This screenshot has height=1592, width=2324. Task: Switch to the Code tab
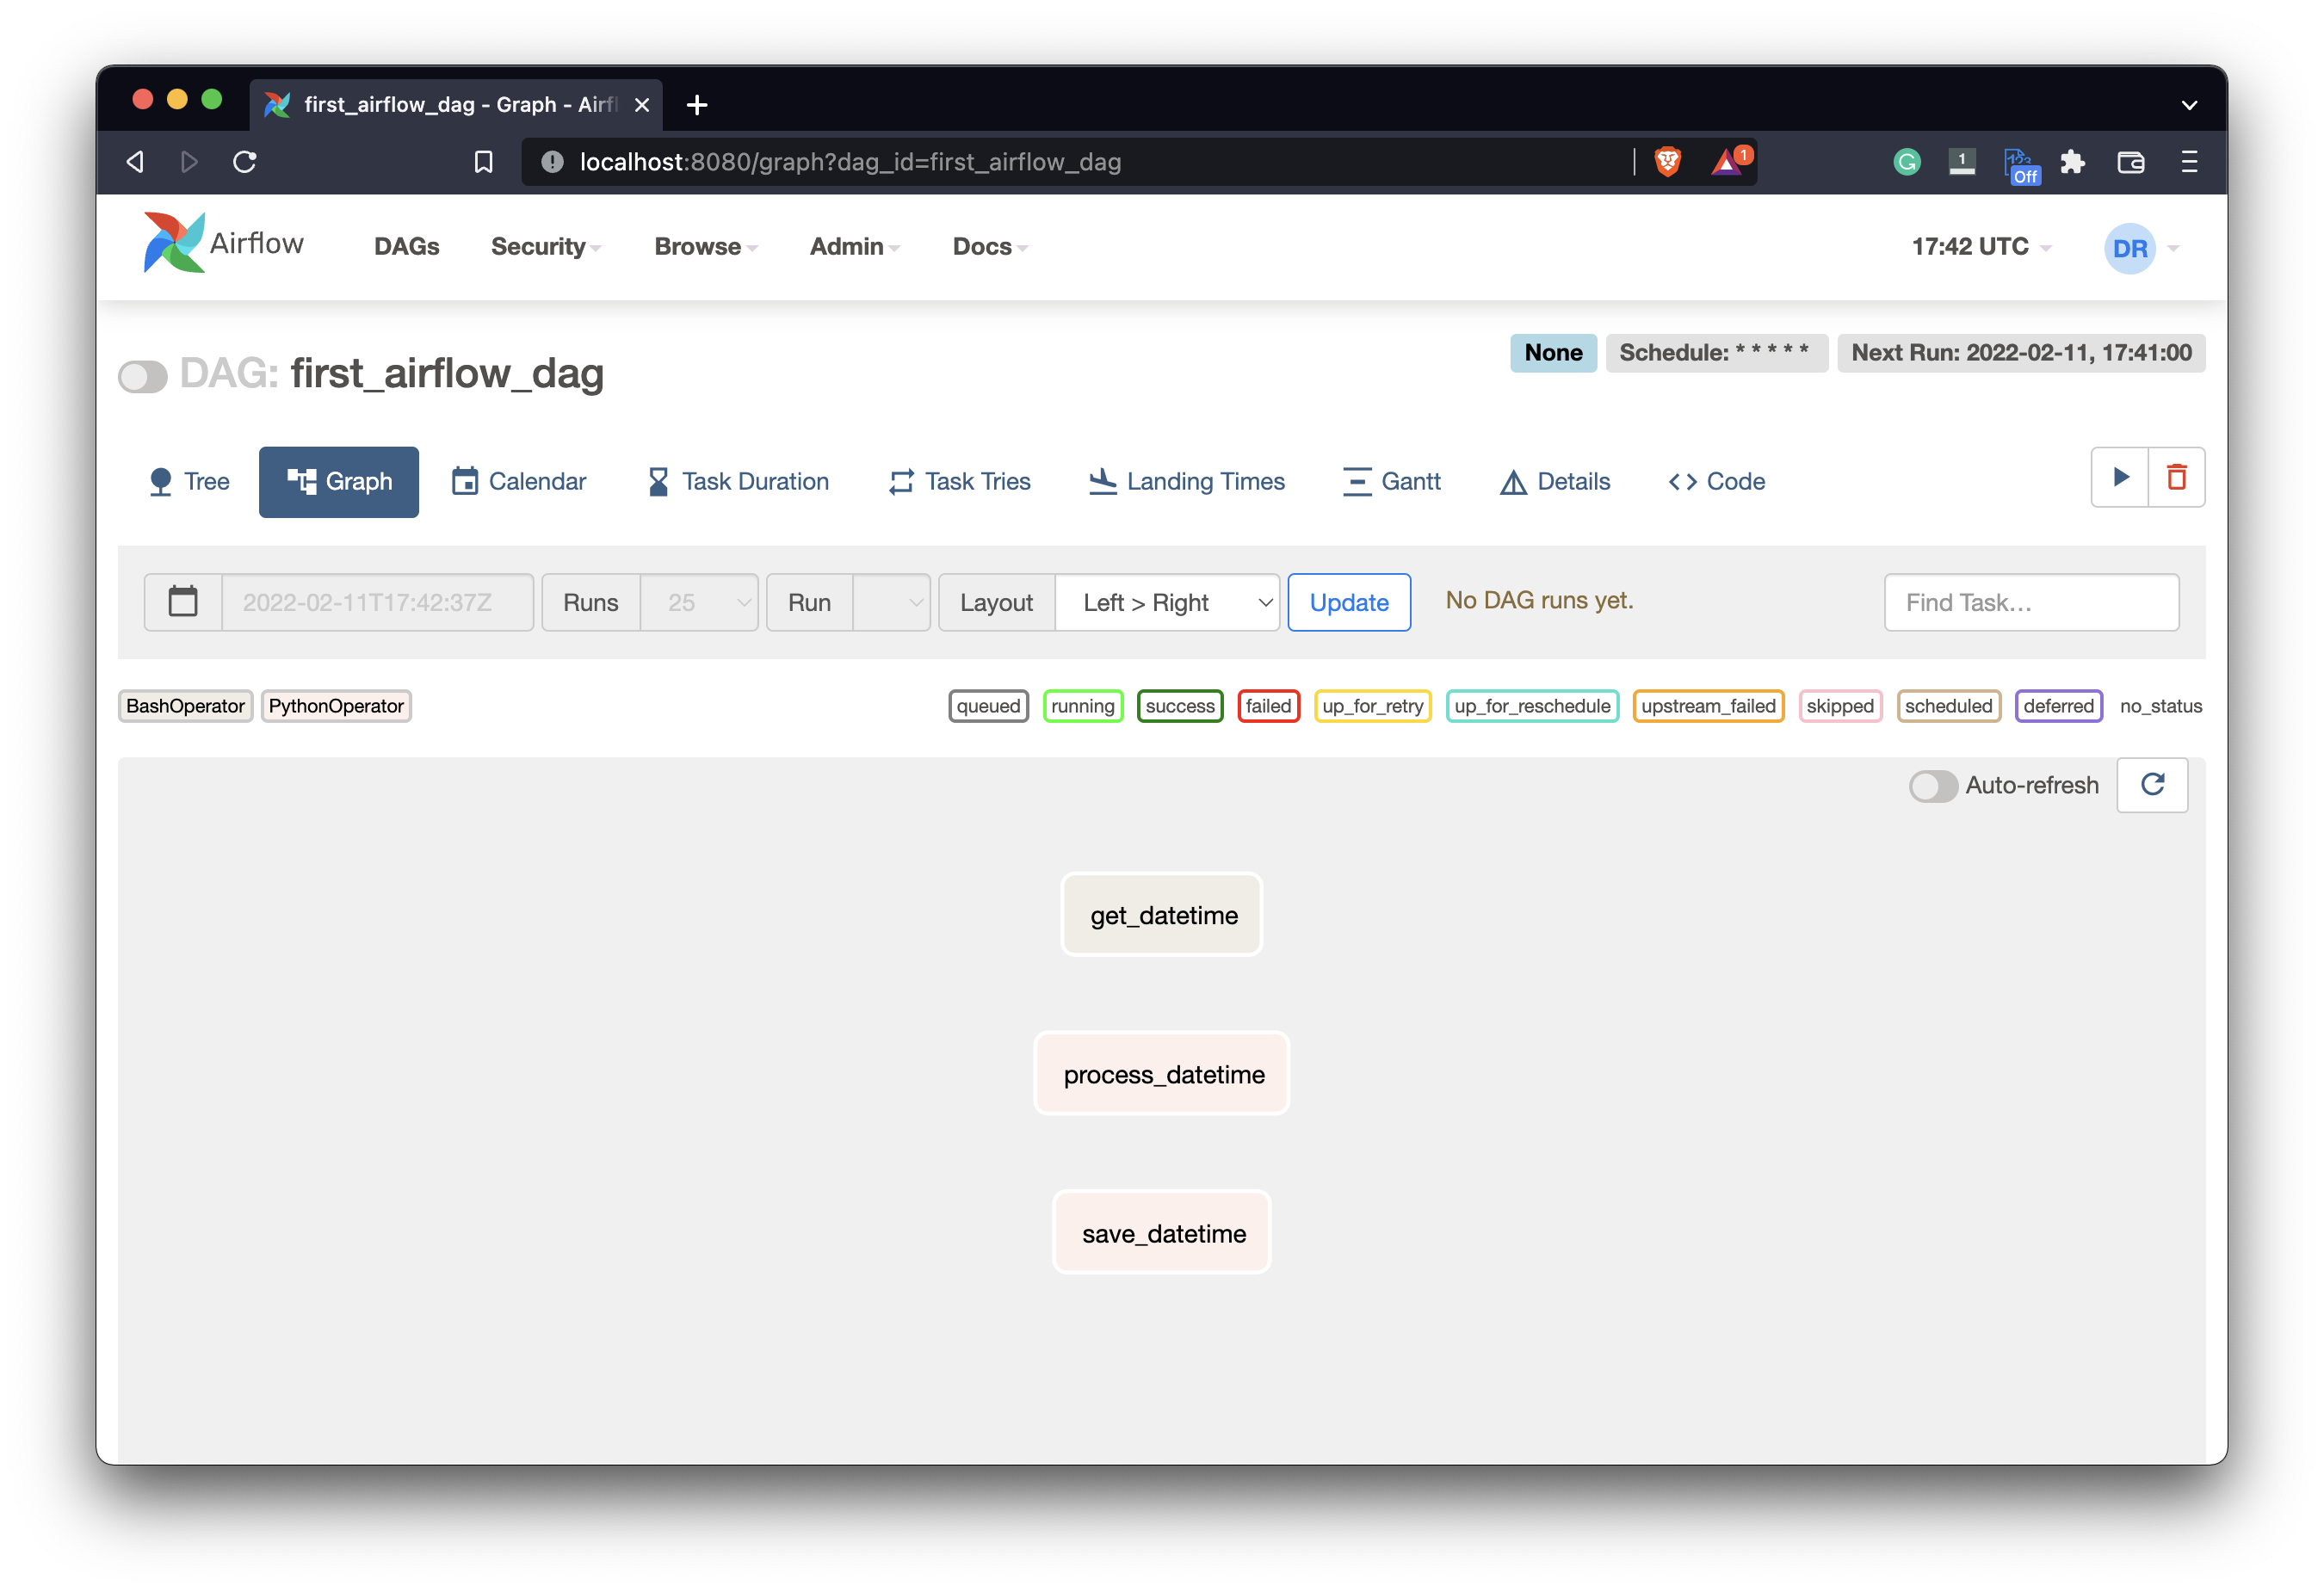click(x=1716, y=481)
